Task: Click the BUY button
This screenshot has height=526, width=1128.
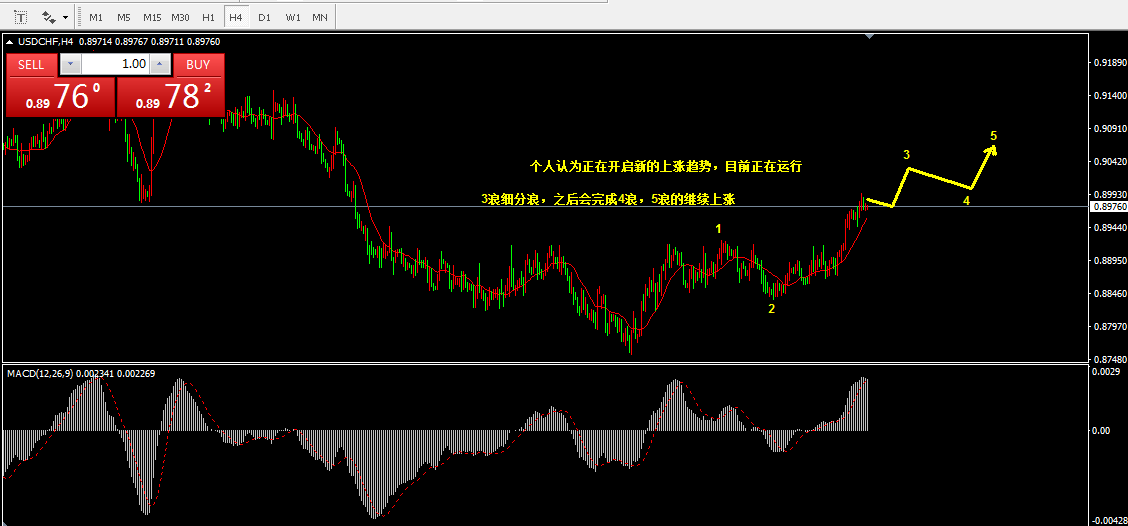Action: coord(198,64)
